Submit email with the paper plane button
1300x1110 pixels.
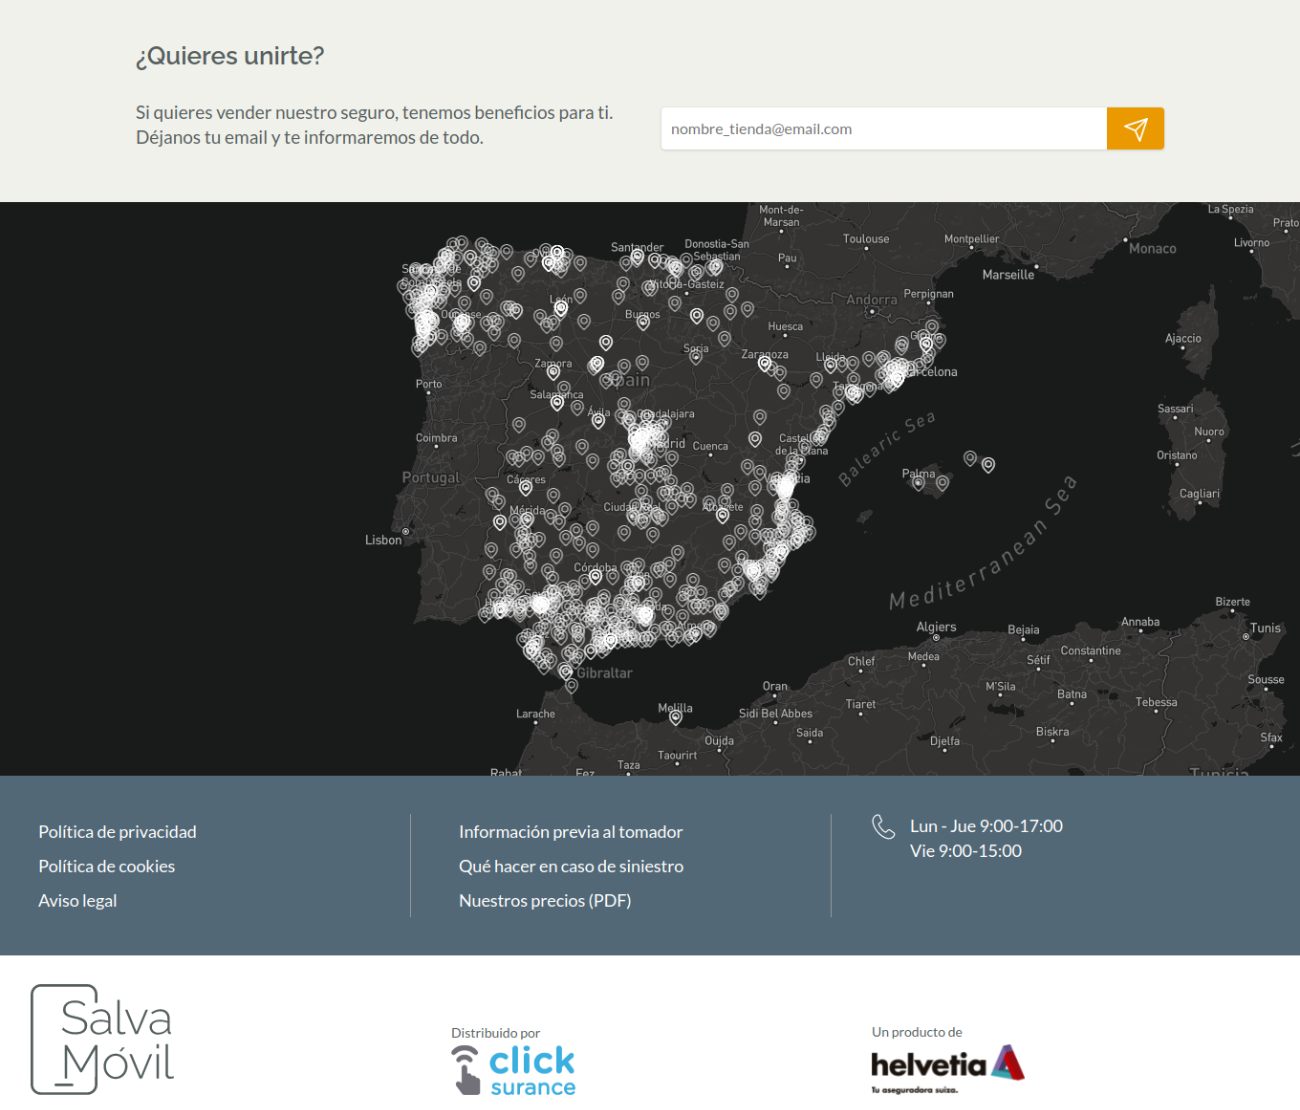click(1135, 129)
